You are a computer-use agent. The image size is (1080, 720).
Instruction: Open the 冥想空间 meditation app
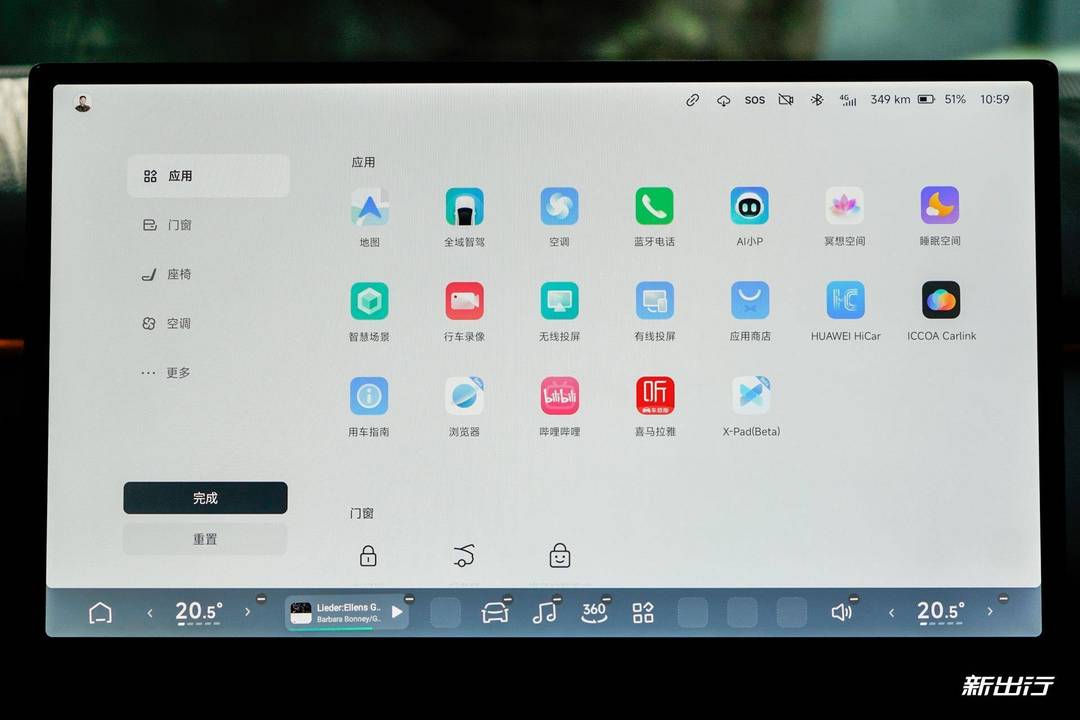[844, 205]
